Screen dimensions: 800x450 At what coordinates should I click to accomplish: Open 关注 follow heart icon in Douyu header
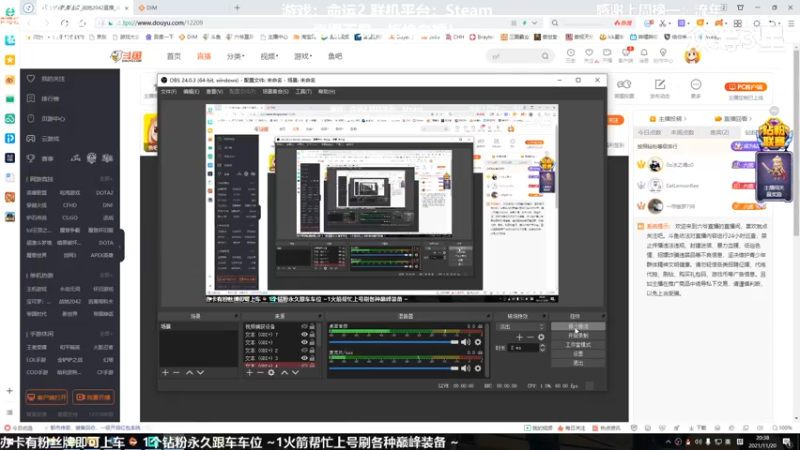point(589,55)
